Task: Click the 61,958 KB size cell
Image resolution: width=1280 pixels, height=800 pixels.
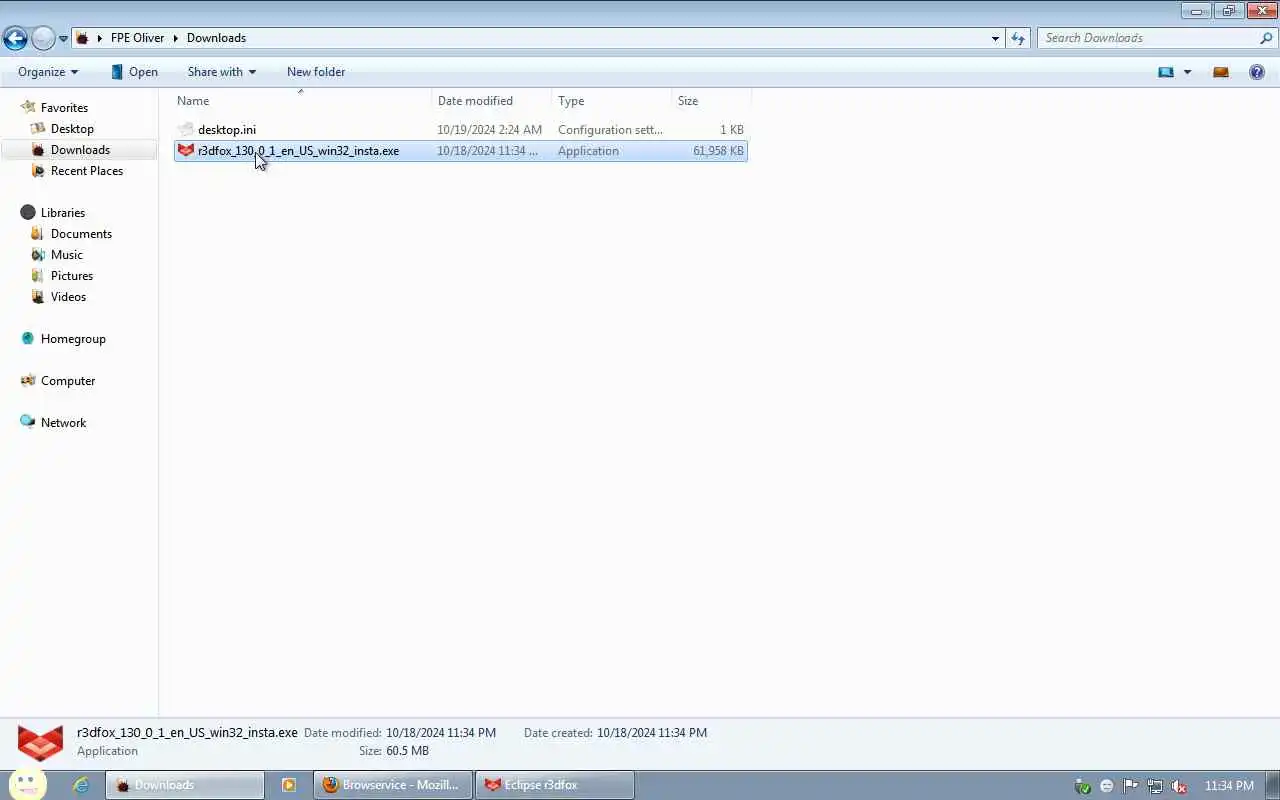Action: (x=718, y=151)
